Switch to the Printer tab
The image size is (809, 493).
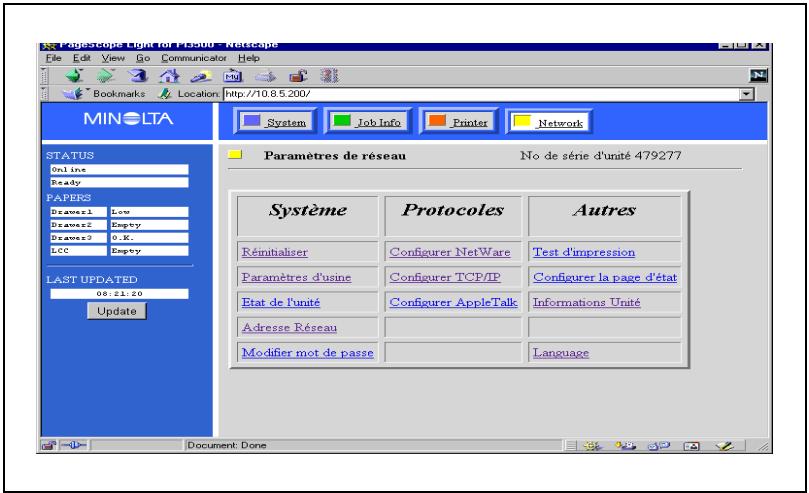[459, 122]
